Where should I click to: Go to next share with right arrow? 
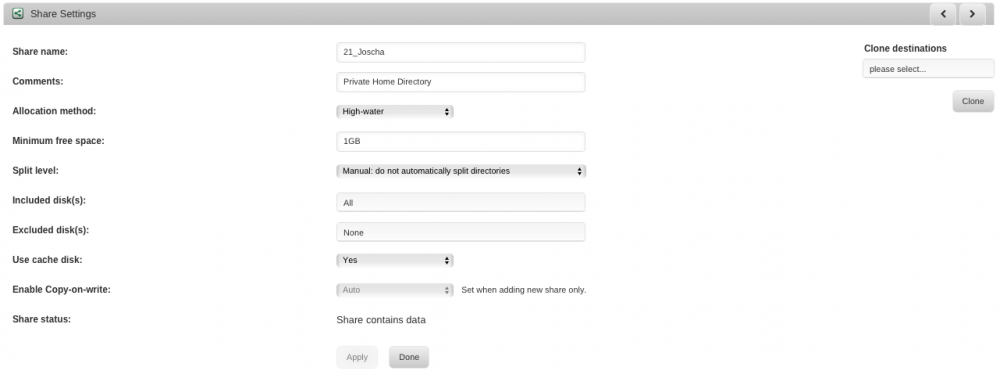click(x=972, y=13)
